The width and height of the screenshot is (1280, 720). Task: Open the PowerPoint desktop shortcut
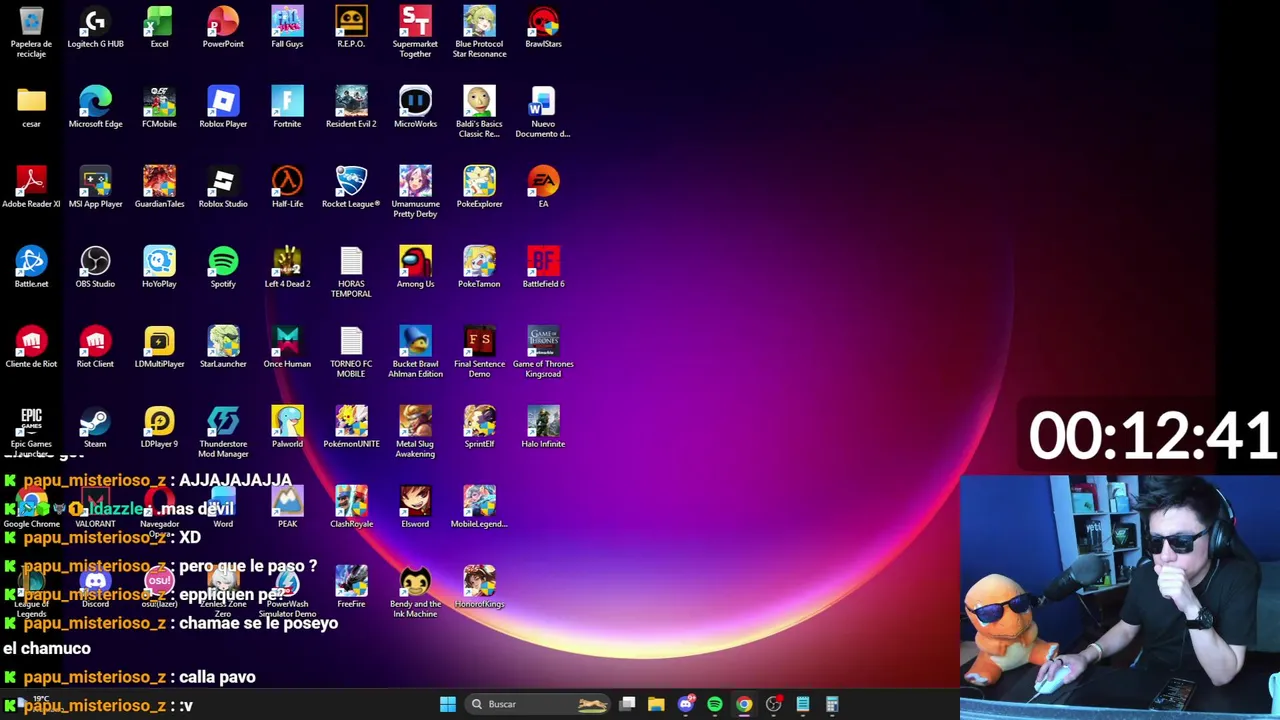tap(223, 28)
